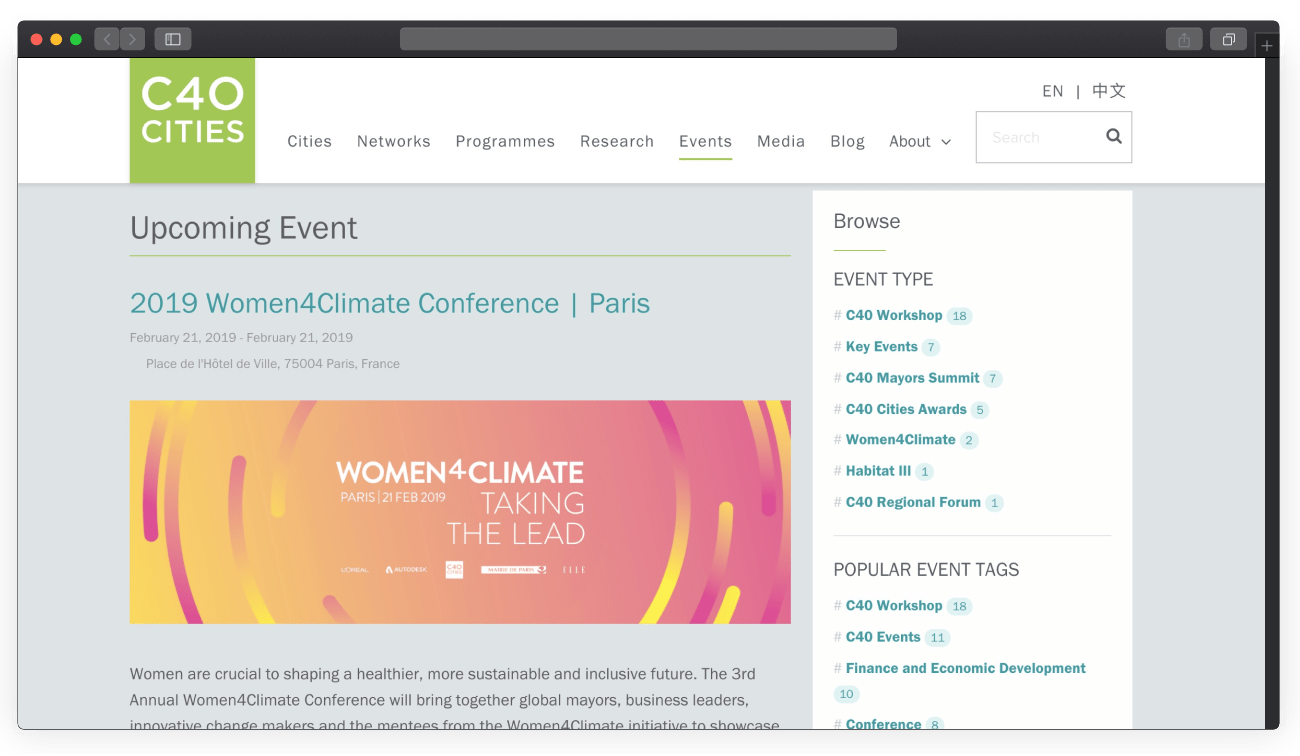The width and height of the screenshot is (1300, 756).
Task: Open the Research menu item
Action: (617, 142)
